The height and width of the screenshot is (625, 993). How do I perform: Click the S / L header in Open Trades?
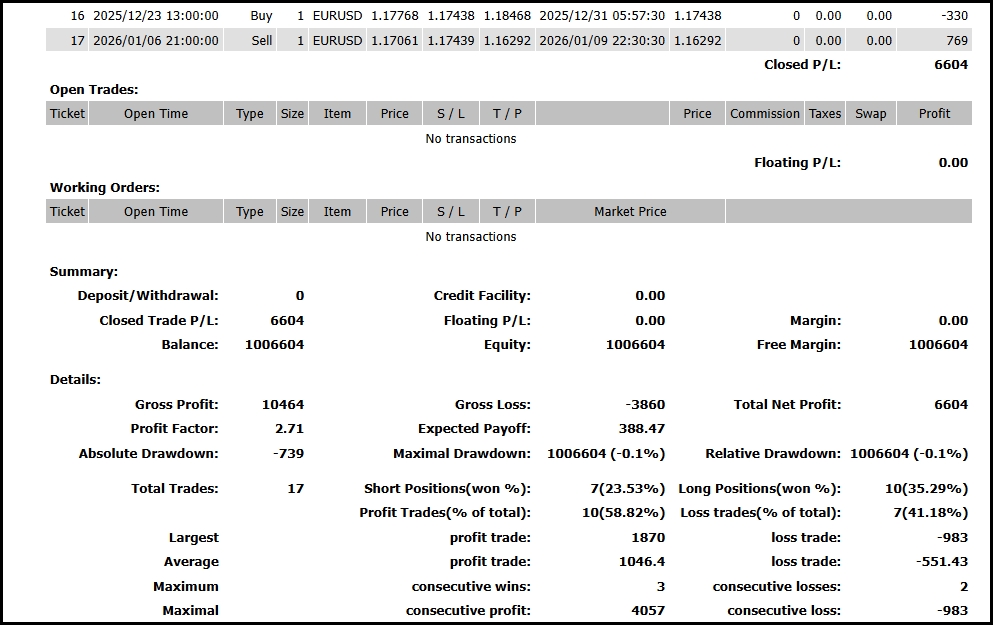[x=451, y=114]
